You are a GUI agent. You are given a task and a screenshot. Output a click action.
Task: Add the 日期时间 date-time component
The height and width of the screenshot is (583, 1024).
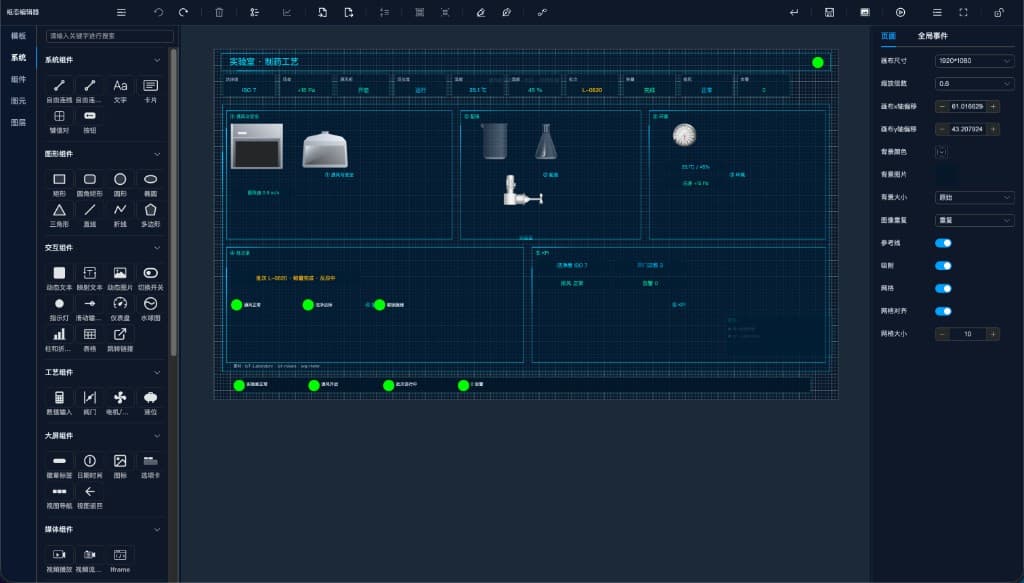coord(89,465)
